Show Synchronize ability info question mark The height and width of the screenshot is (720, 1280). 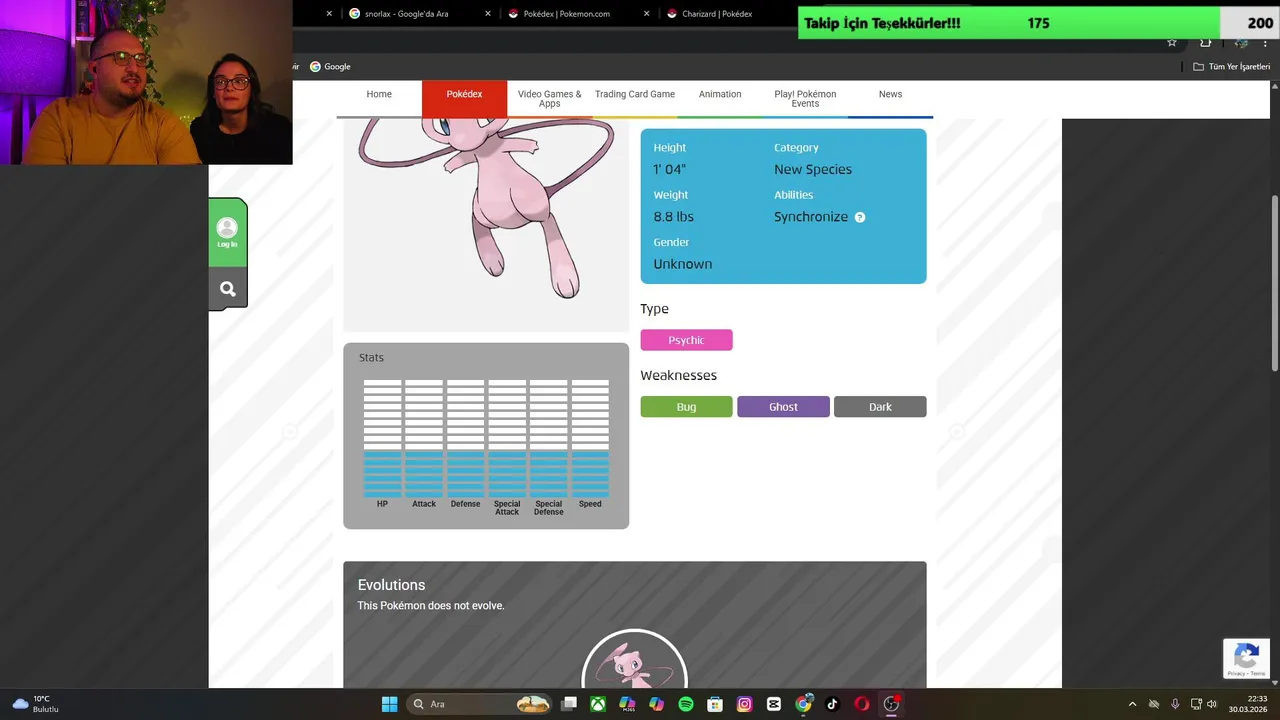click(860, 217)
